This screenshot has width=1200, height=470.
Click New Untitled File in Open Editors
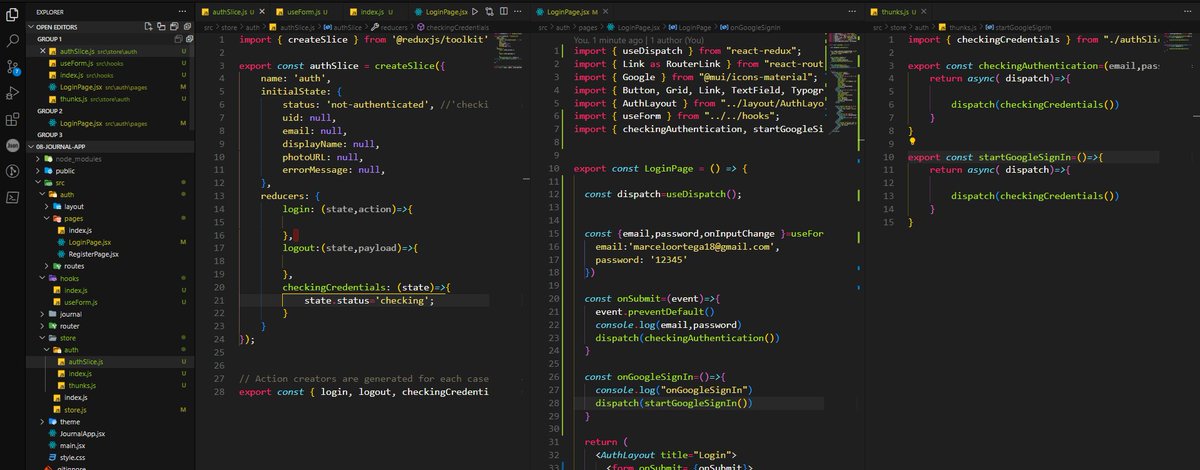click(x=147, y=27)
